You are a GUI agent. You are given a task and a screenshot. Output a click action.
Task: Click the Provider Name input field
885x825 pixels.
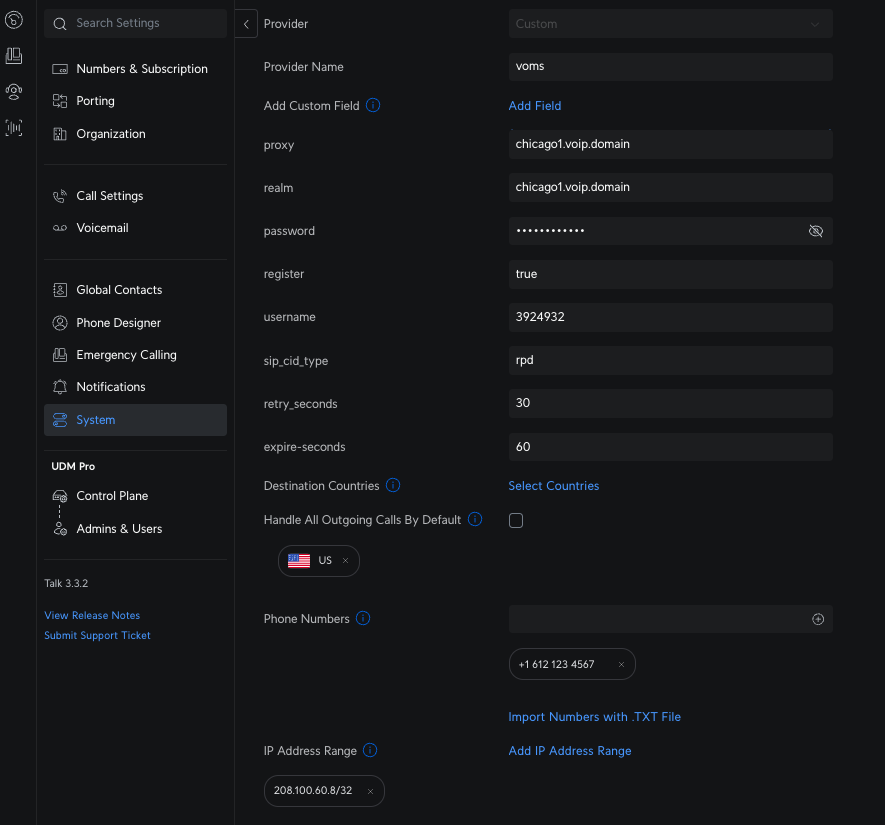coord(670,67)
